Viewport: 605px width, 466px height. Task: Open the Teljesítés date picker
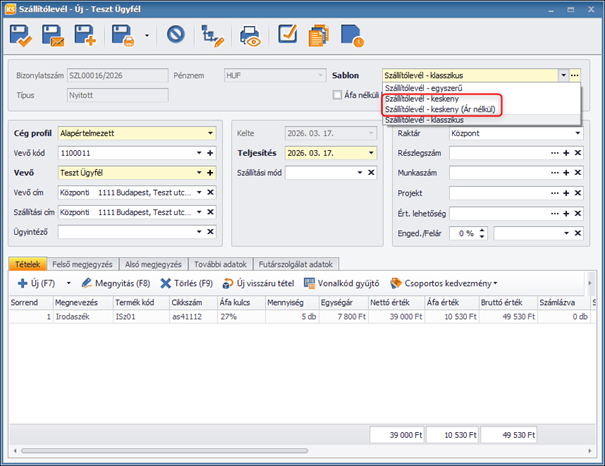pos(371,153)
